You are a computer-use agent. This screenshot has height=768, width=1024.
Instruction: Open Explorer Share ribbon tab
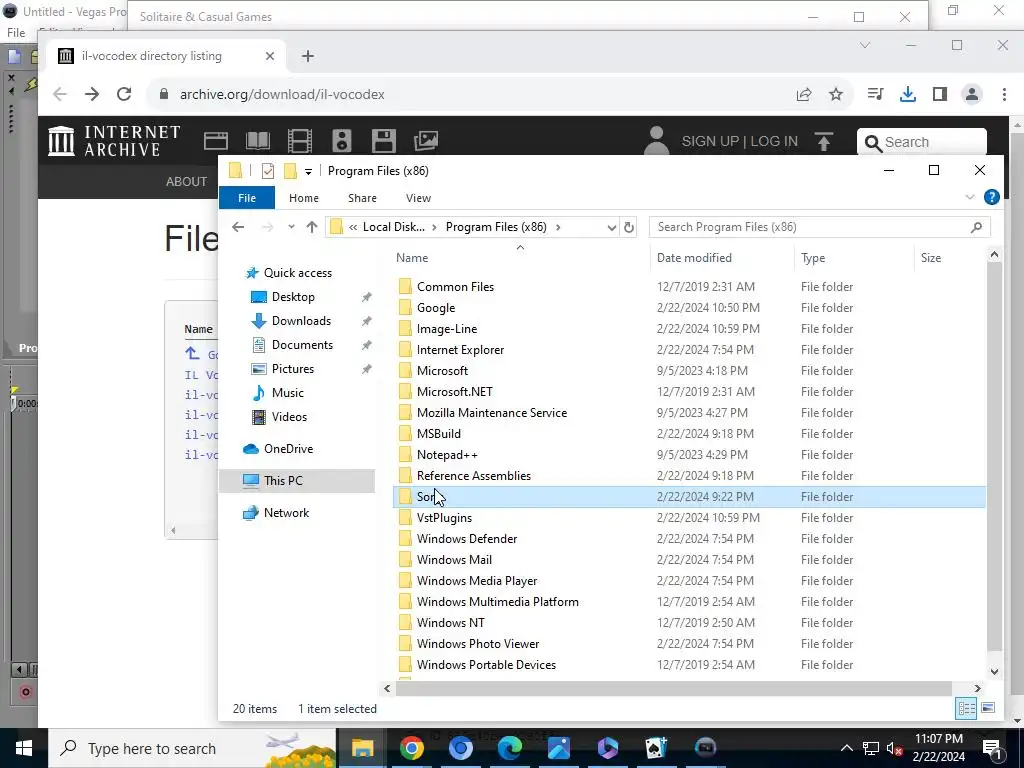tap(362, 198)
